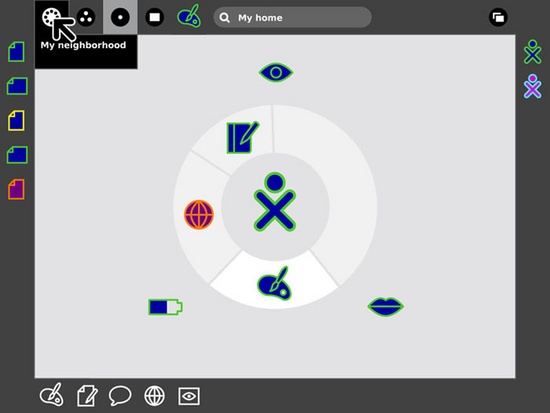The image size is (550, 413).
Task: Click the My neighborhood tooltip label
Action: pos(83,45)
